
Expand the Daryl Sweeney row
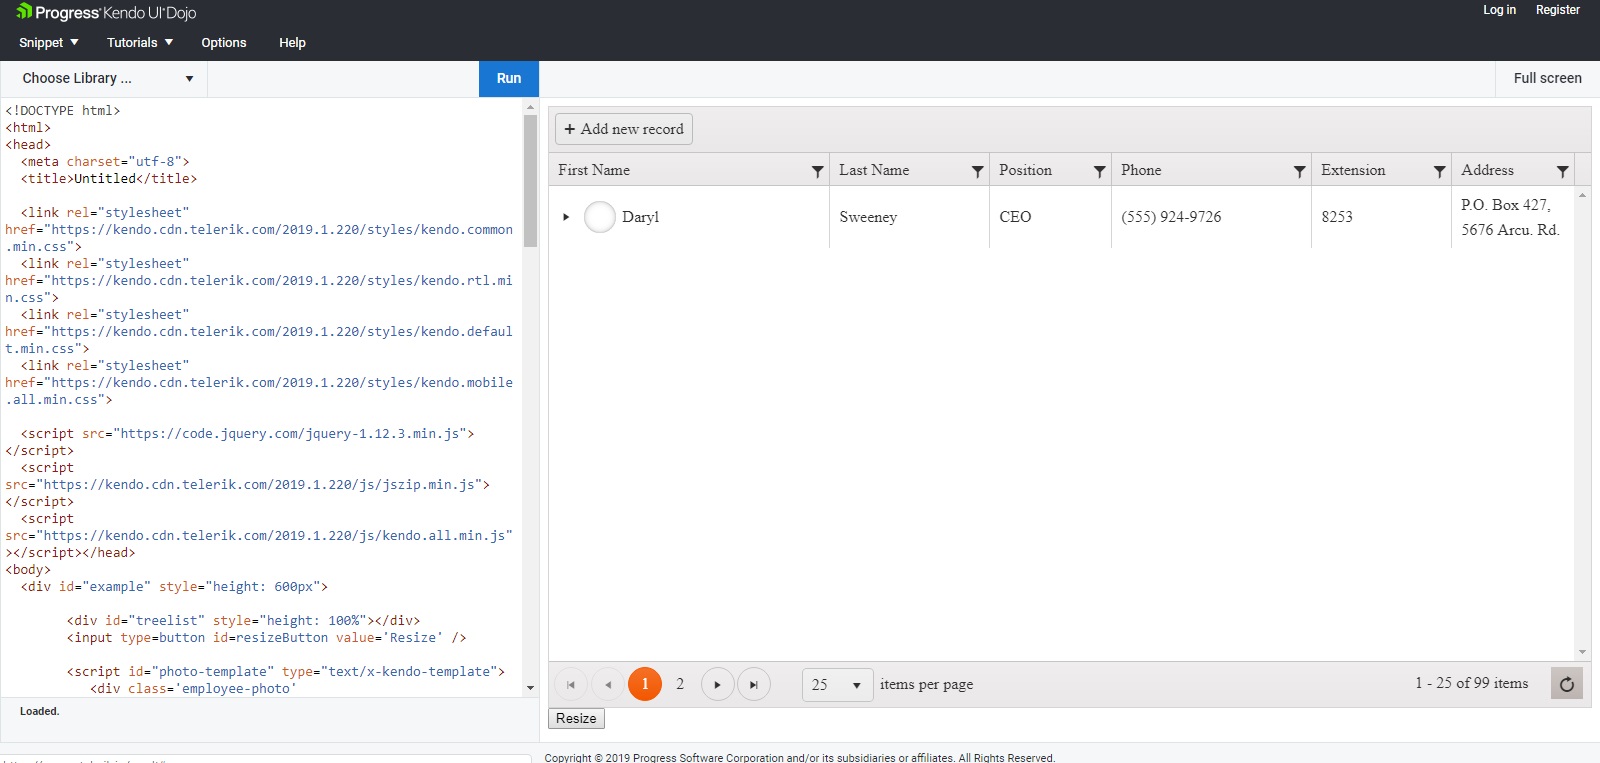tap(566, 217)
